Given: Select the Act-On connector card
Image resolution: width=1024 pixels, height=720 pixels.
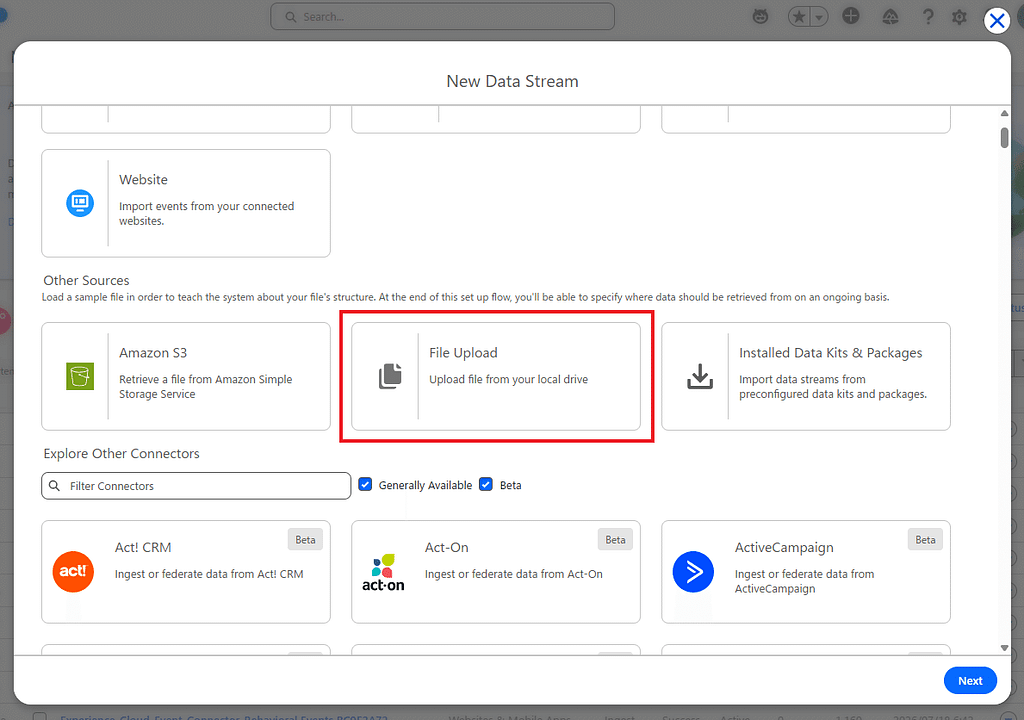Looking at the screenshot, I should click(496, 572).
